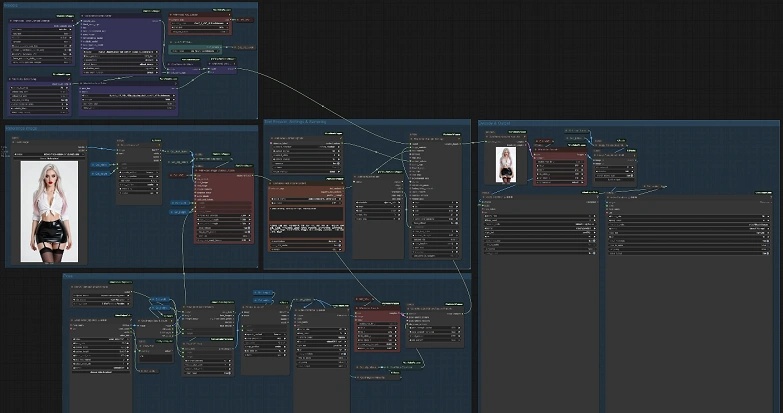
Task: Select the large purple node in Models group
Action: tap(120, 45)
